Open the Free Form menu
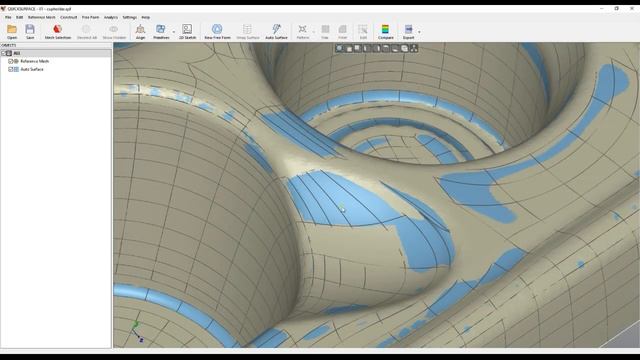Screen dimensions: 640x360 pyautogui.click(x=91, y=18)
